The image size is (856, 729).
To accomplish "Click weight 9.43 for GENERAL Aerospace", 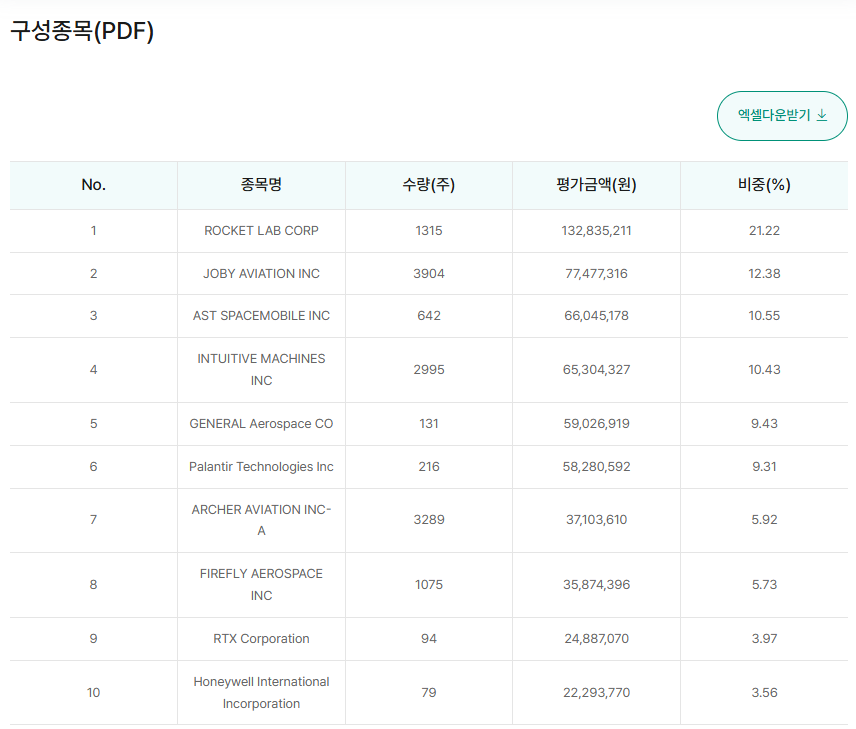I will [764, 424].
